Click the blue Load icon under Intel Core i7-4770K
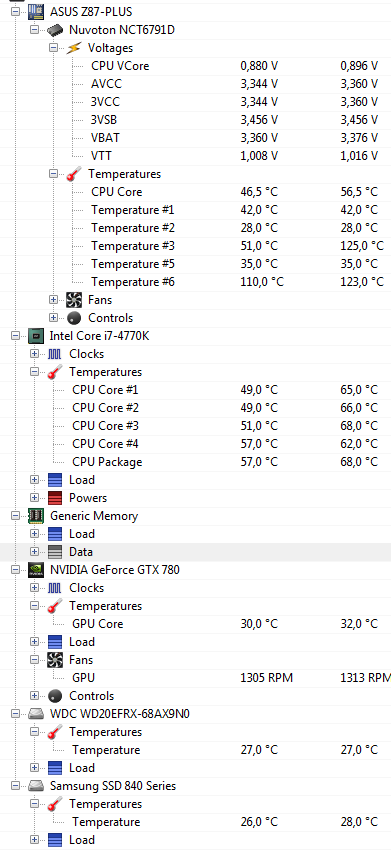The image size is (391, 856). 55,480
